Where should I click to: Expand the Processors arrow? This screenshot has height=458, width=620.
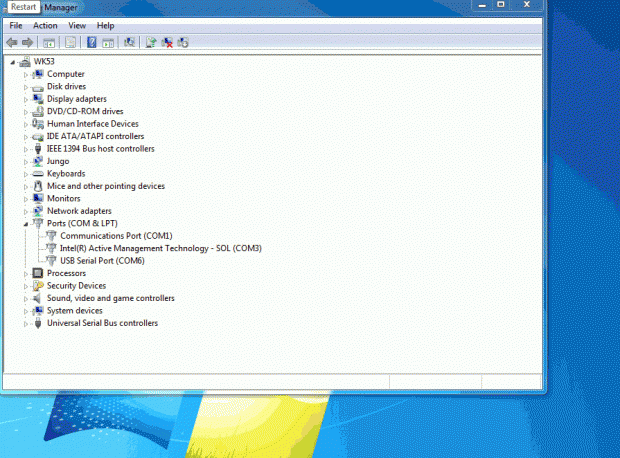point(26,274)
